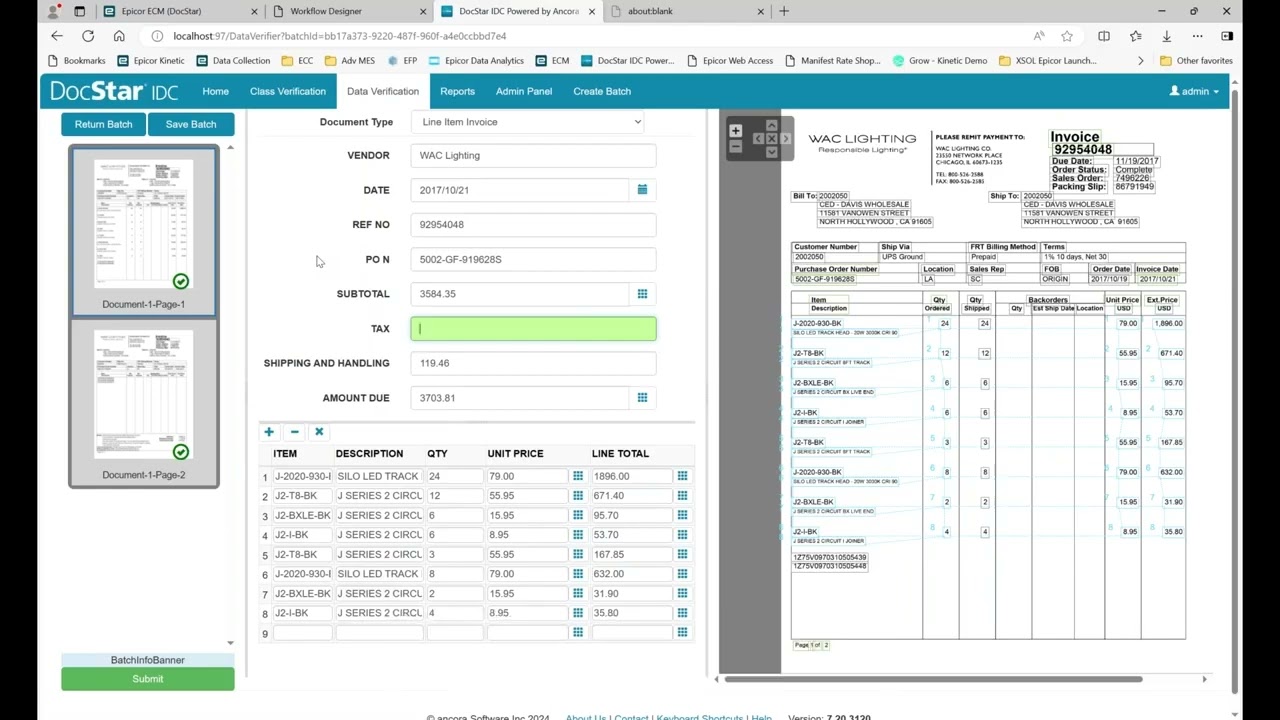The width and height of the screenshot is (1280, 720).
Task: Open the Data Collection bookmark
Action: [233, 60]
